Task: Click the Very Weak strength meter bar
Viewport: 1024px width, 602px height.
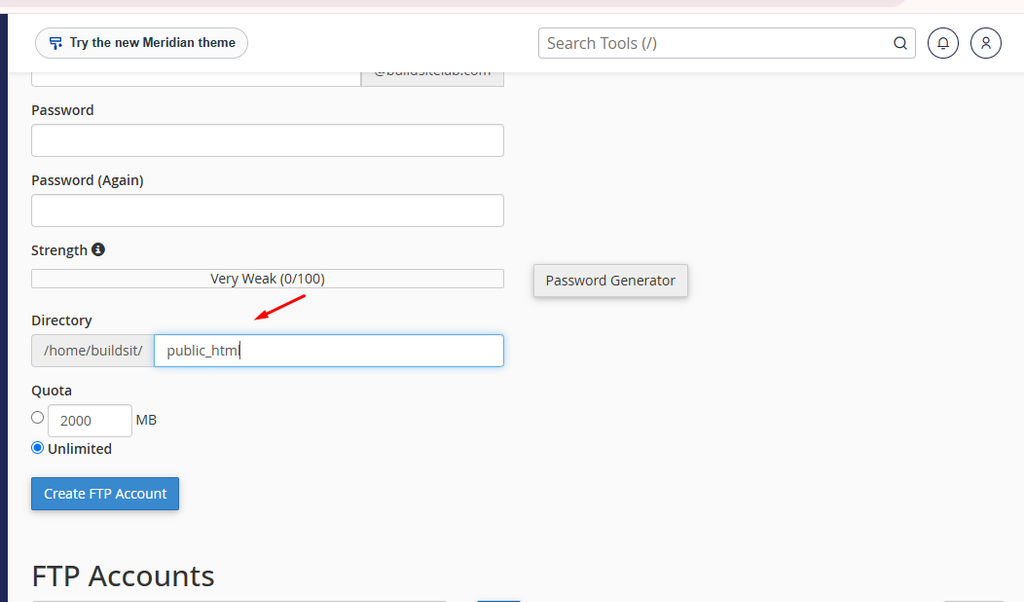Action: [267, 279]
